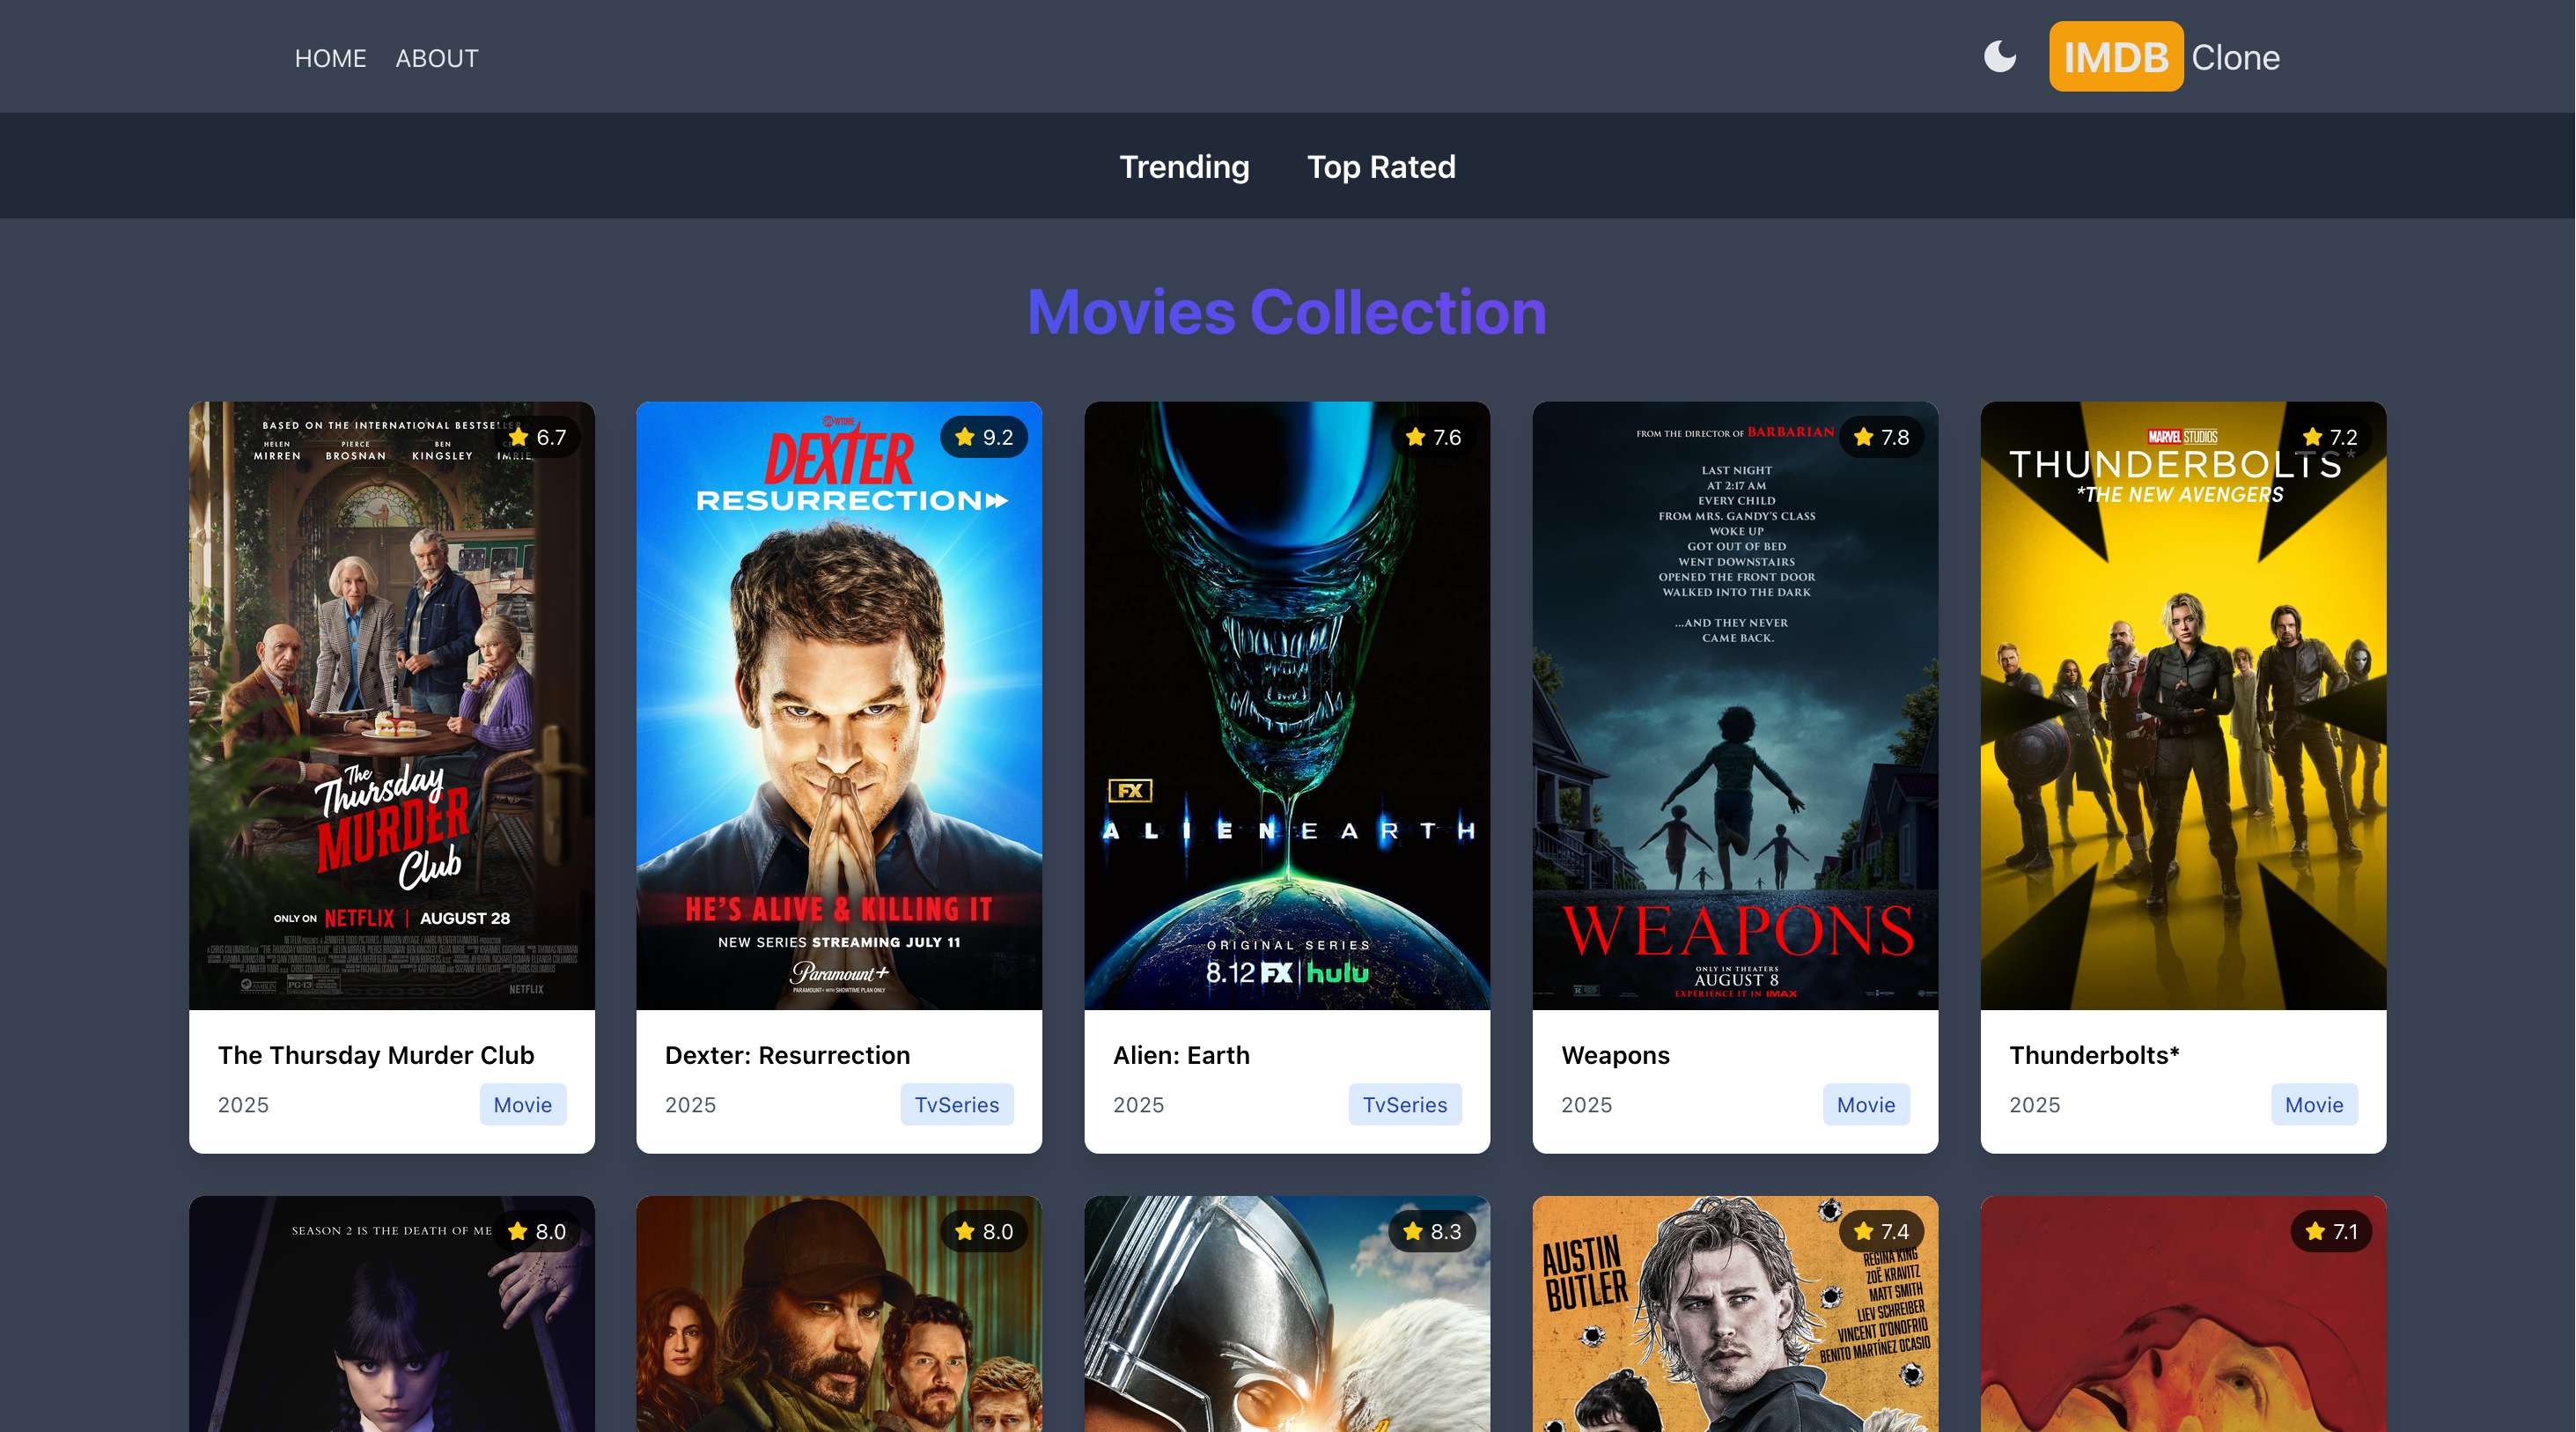Viewport: 2576px width, 1432px height.
Task: Click the 2025 year under Dexter: Resurrection
Action: 690,1104
